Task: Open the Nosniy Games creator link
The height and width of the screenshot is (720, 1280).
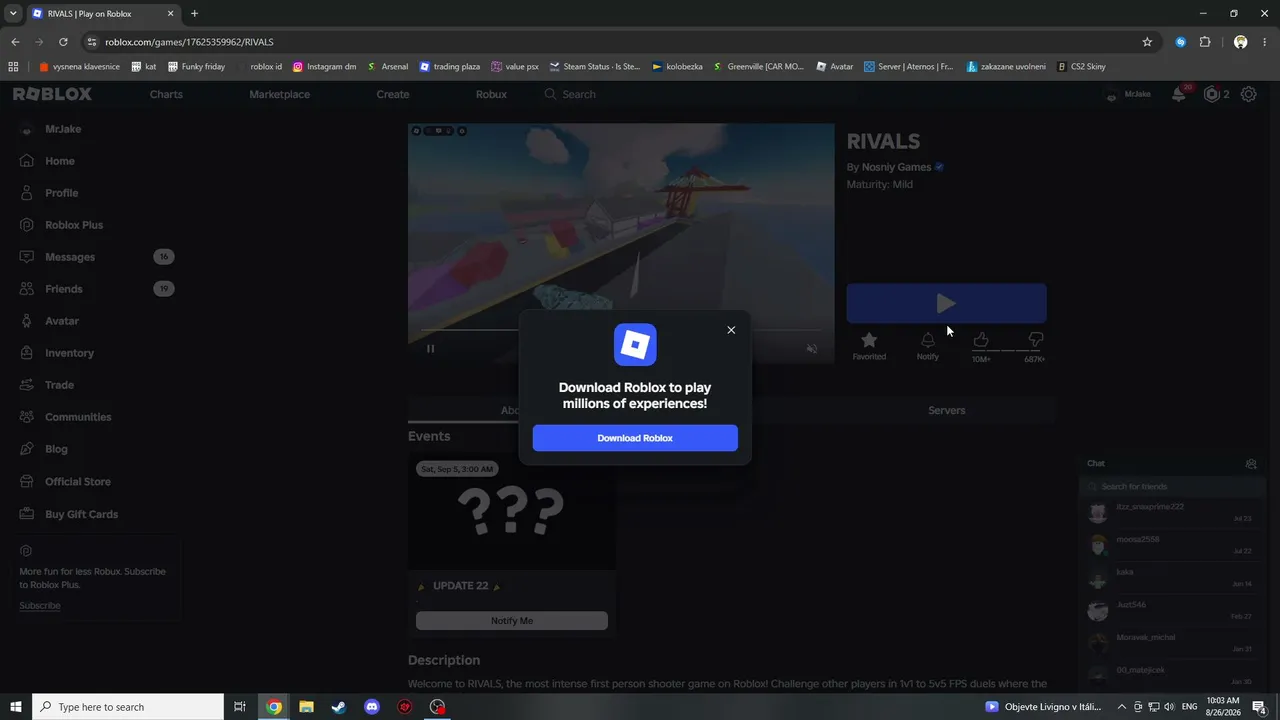Action: (896, 167)
